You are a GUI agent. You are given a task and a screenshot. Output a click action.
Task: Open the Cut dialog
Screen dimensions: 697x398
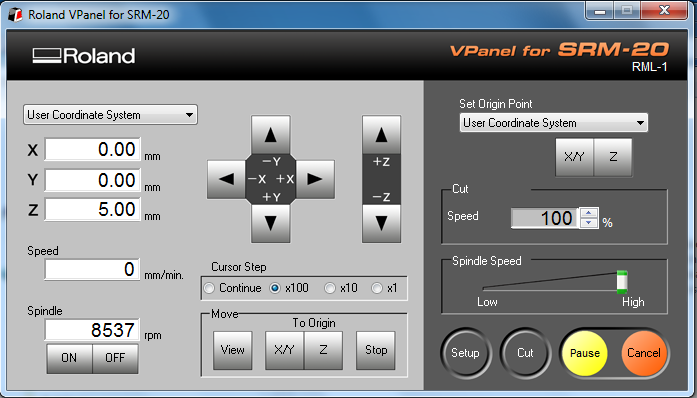pyautogui.click(x=525, y=353)
